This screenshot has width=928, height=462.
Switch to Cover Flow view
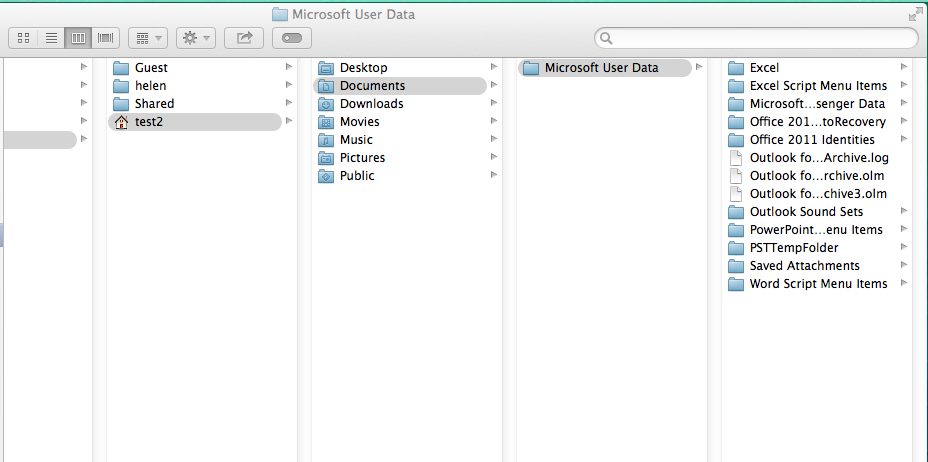click(106, 38)
